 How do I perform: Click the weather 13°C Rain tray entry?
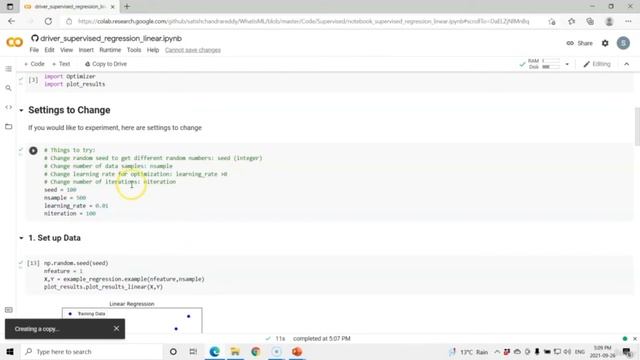469,352
